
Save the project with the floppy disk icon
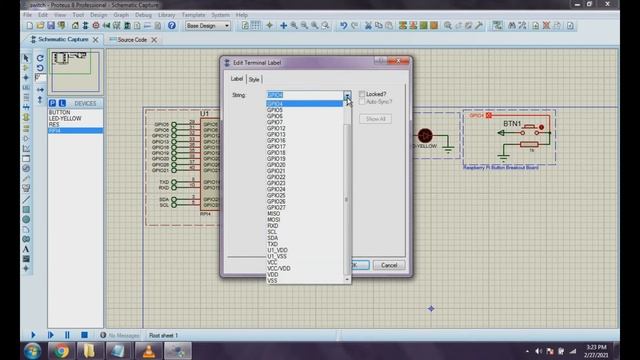[51, 26]
